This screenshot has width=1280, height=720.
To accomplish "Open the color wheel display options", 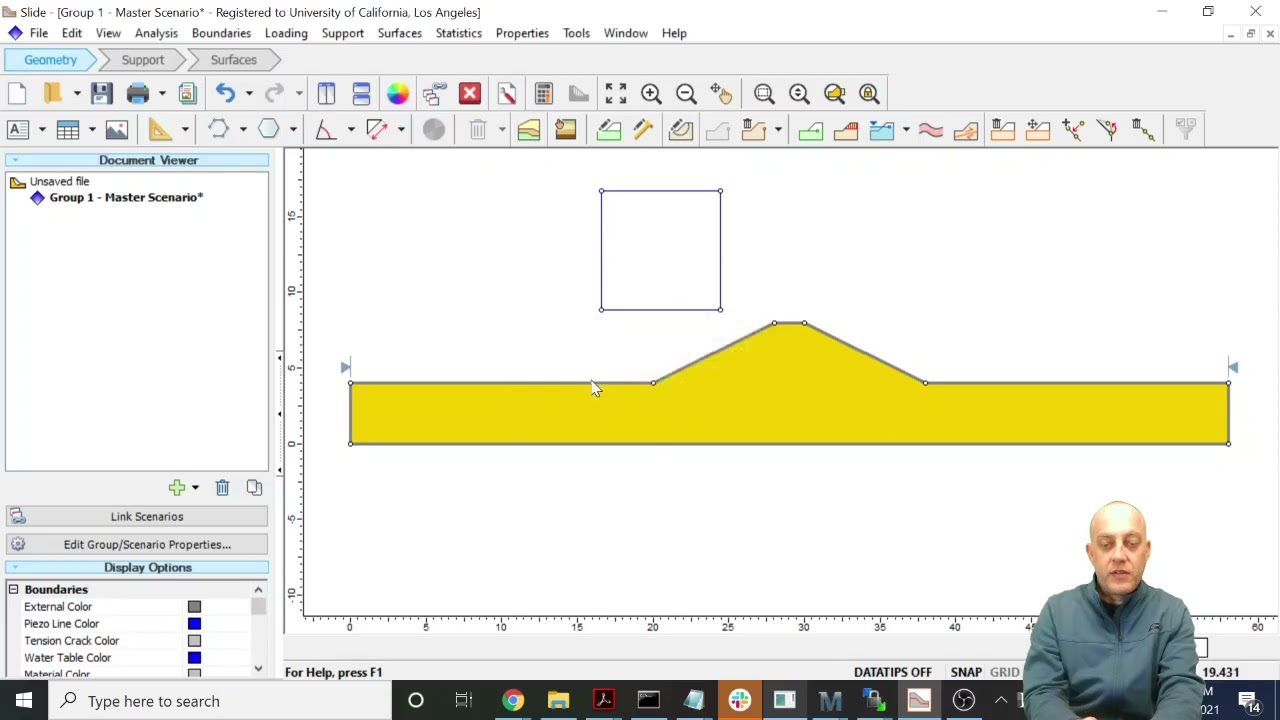I will [x=398, y=94].
